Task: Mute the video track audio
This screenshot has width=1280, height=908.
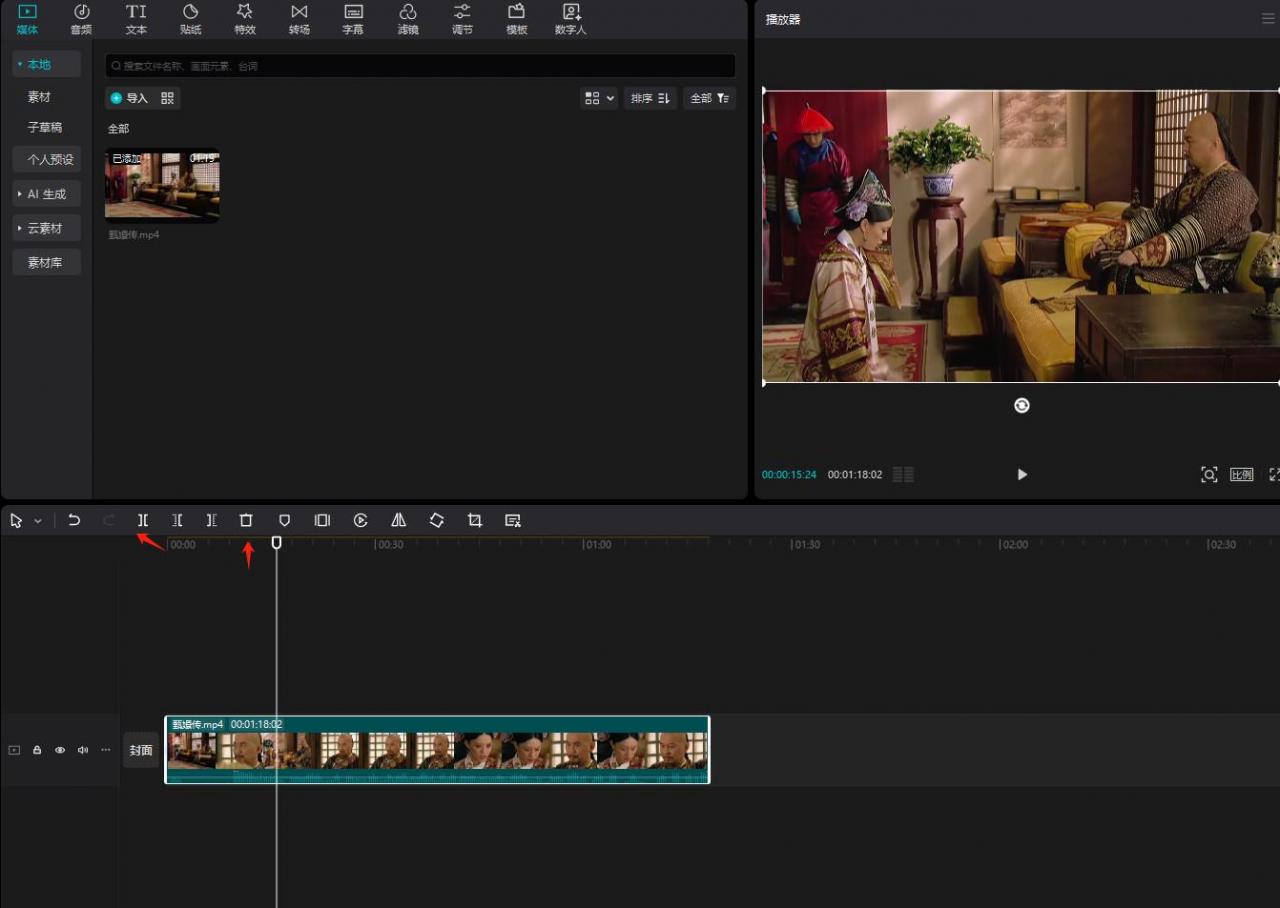Action: 83,750
